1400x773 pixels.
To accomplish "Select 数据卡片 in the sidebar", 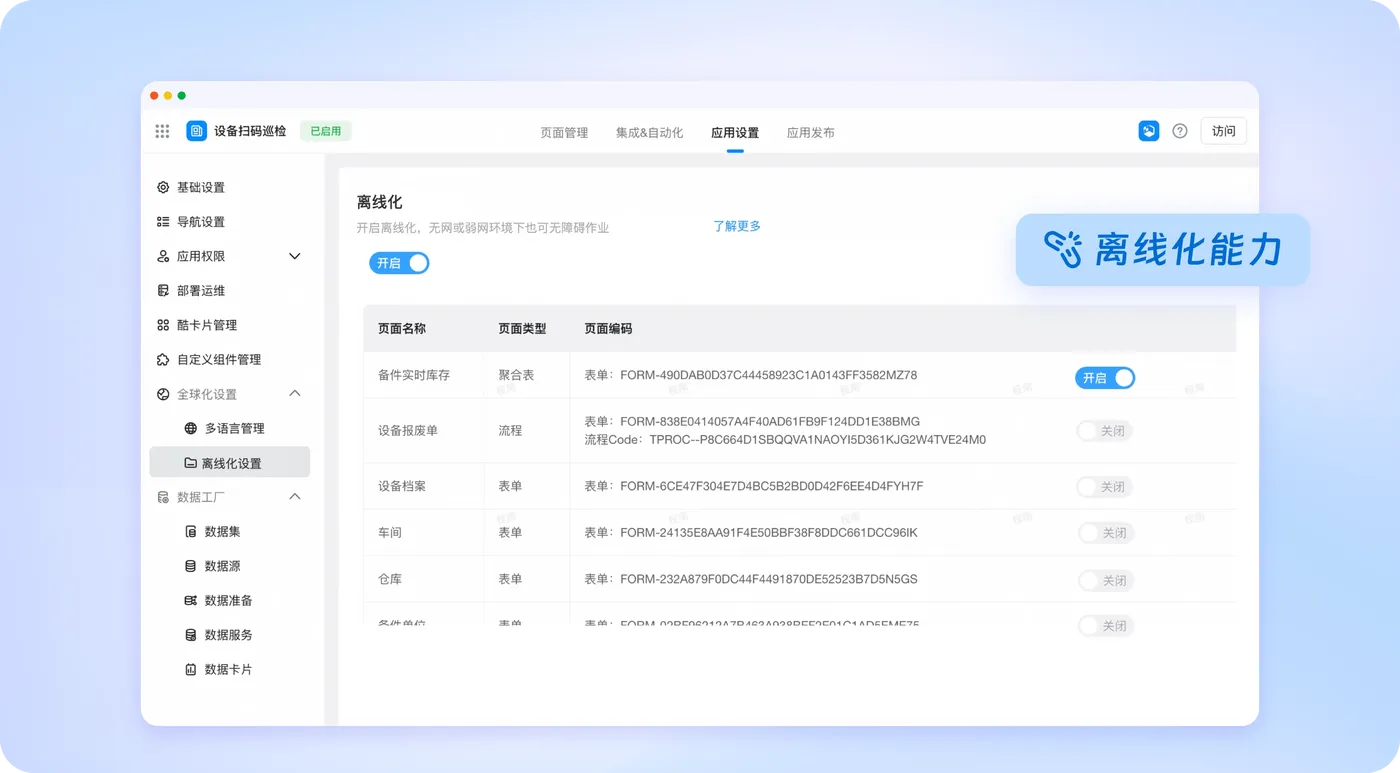I will [229, 670].
